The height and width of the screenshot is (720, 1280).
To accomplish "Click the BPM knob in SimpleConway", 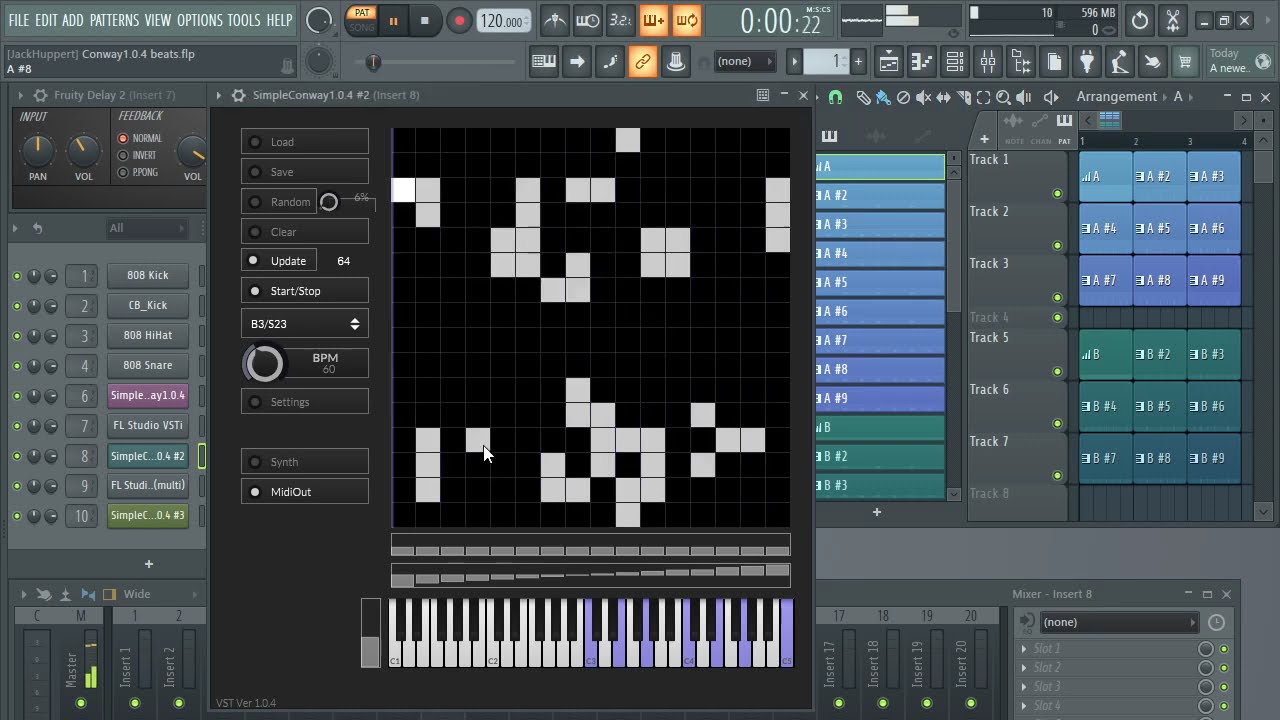I will click(x=264, y=363).
